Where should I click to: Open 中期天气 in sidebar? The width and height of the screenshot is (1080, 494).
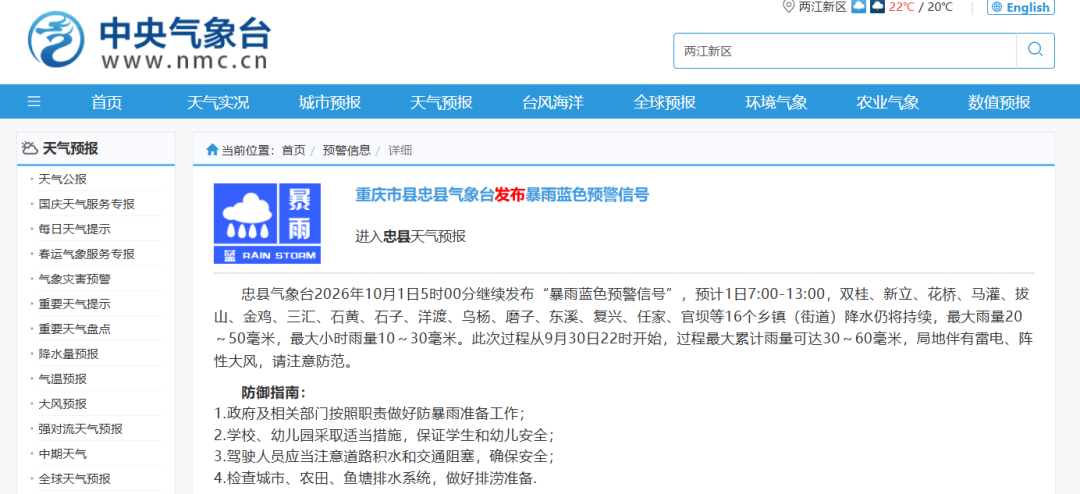63,454
